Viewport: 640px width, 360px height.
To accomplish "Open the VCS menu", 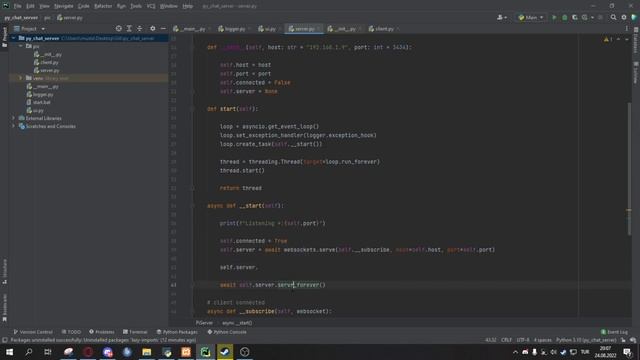I will tap(151, 6).
